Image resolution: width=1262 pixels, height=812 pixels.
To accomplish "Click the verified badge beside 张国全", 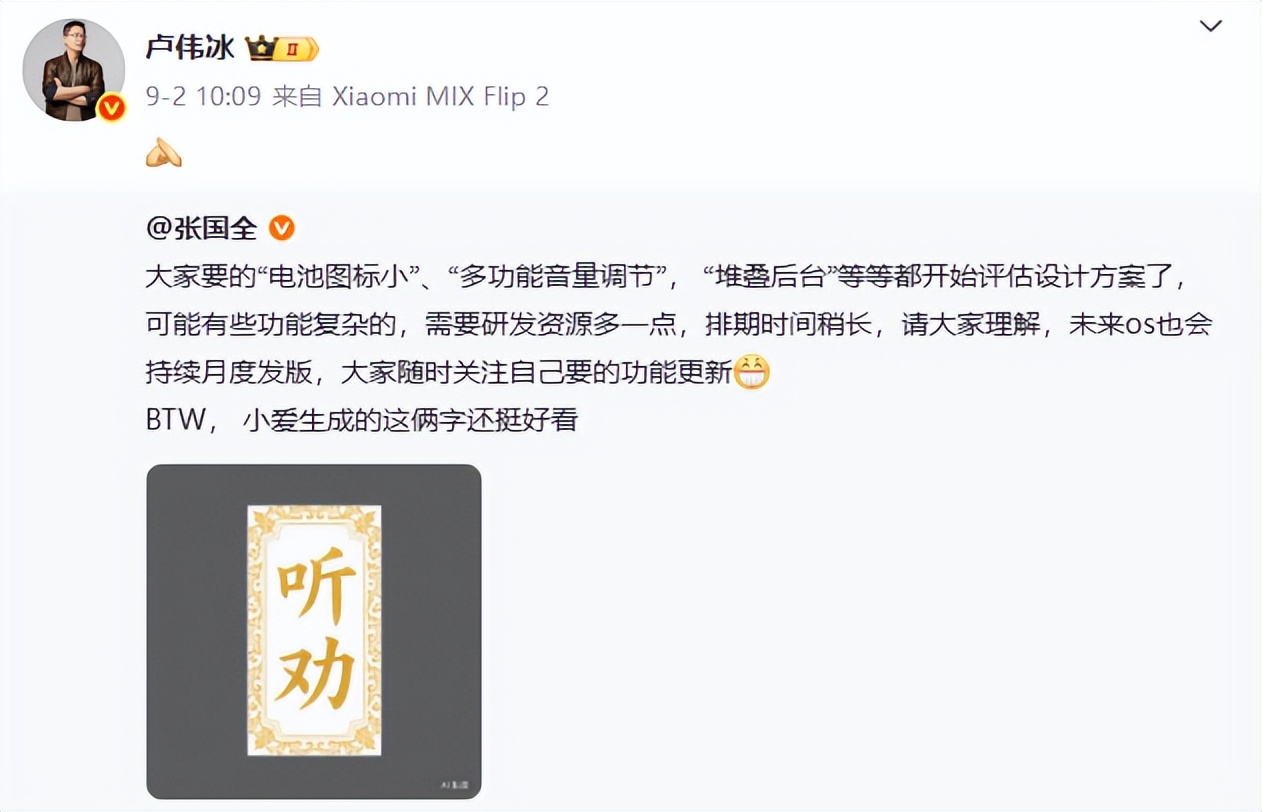I will coord(283,228).
